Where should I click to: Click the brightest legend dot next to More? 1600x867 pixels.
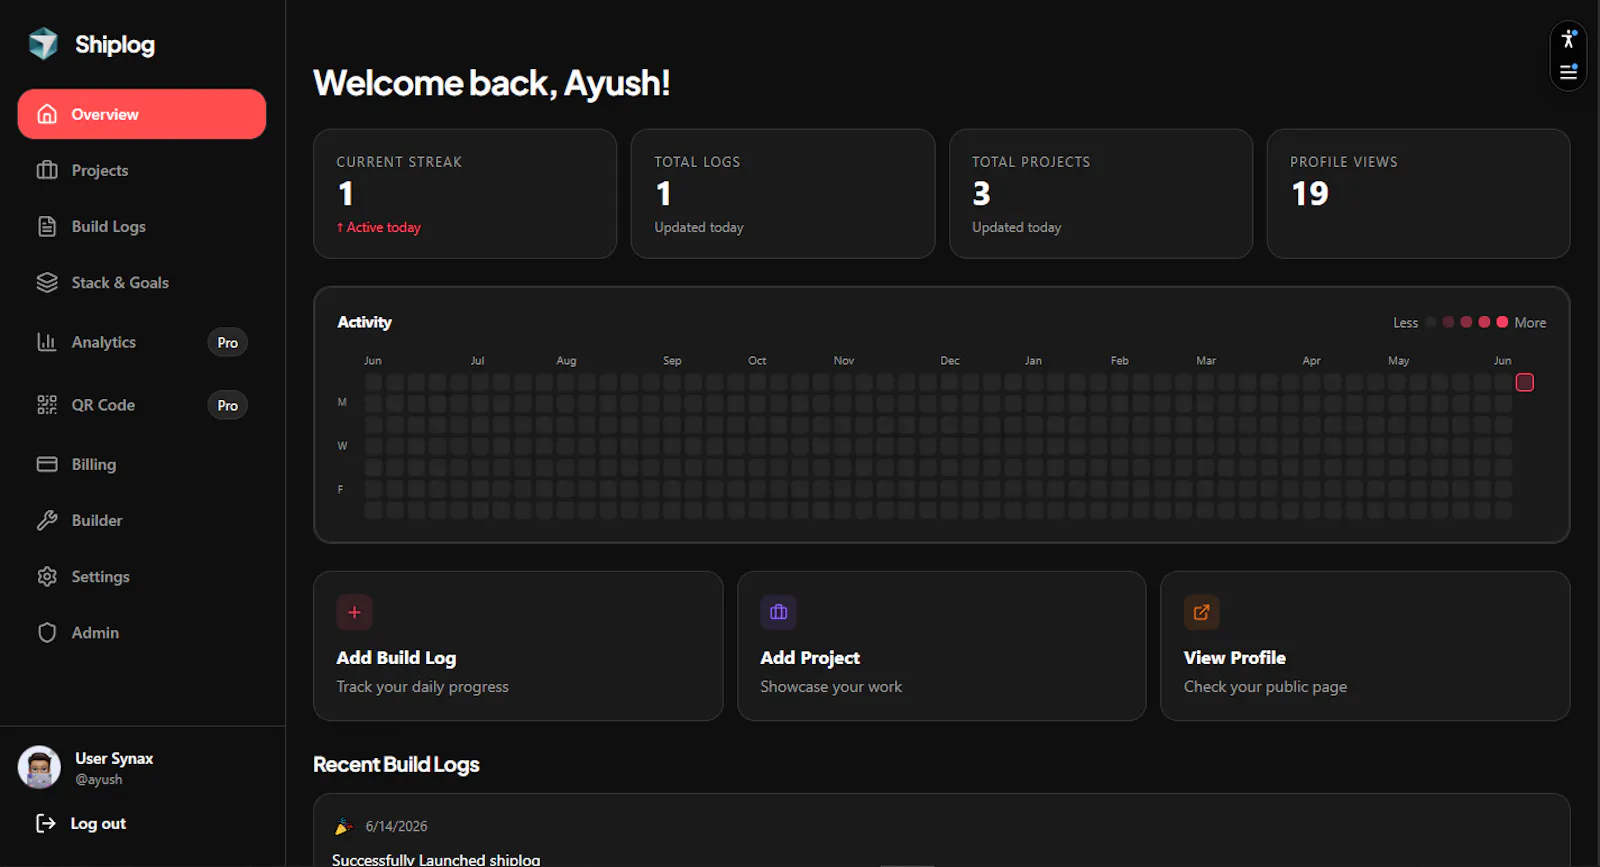point(1502,322)
